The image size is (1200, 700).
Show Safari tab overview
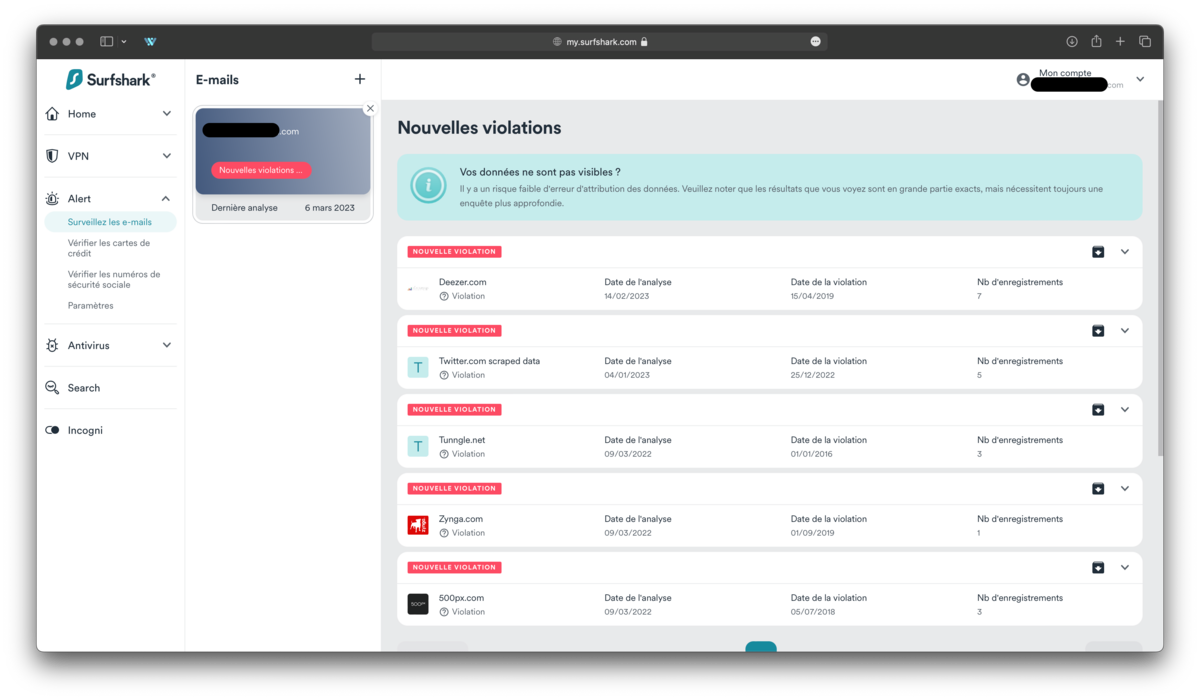click(x=1145, y=41)
